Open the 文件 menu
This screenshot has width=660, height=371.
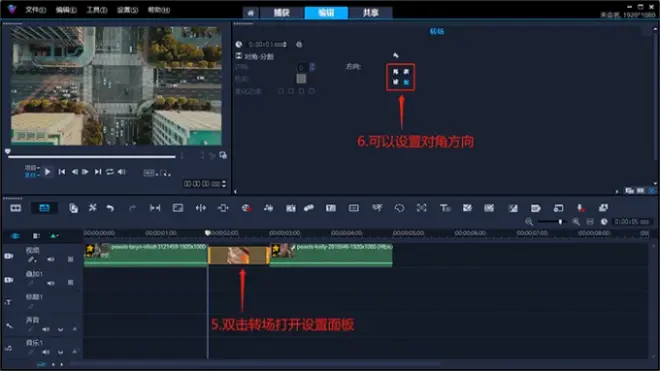click(35, 10)
